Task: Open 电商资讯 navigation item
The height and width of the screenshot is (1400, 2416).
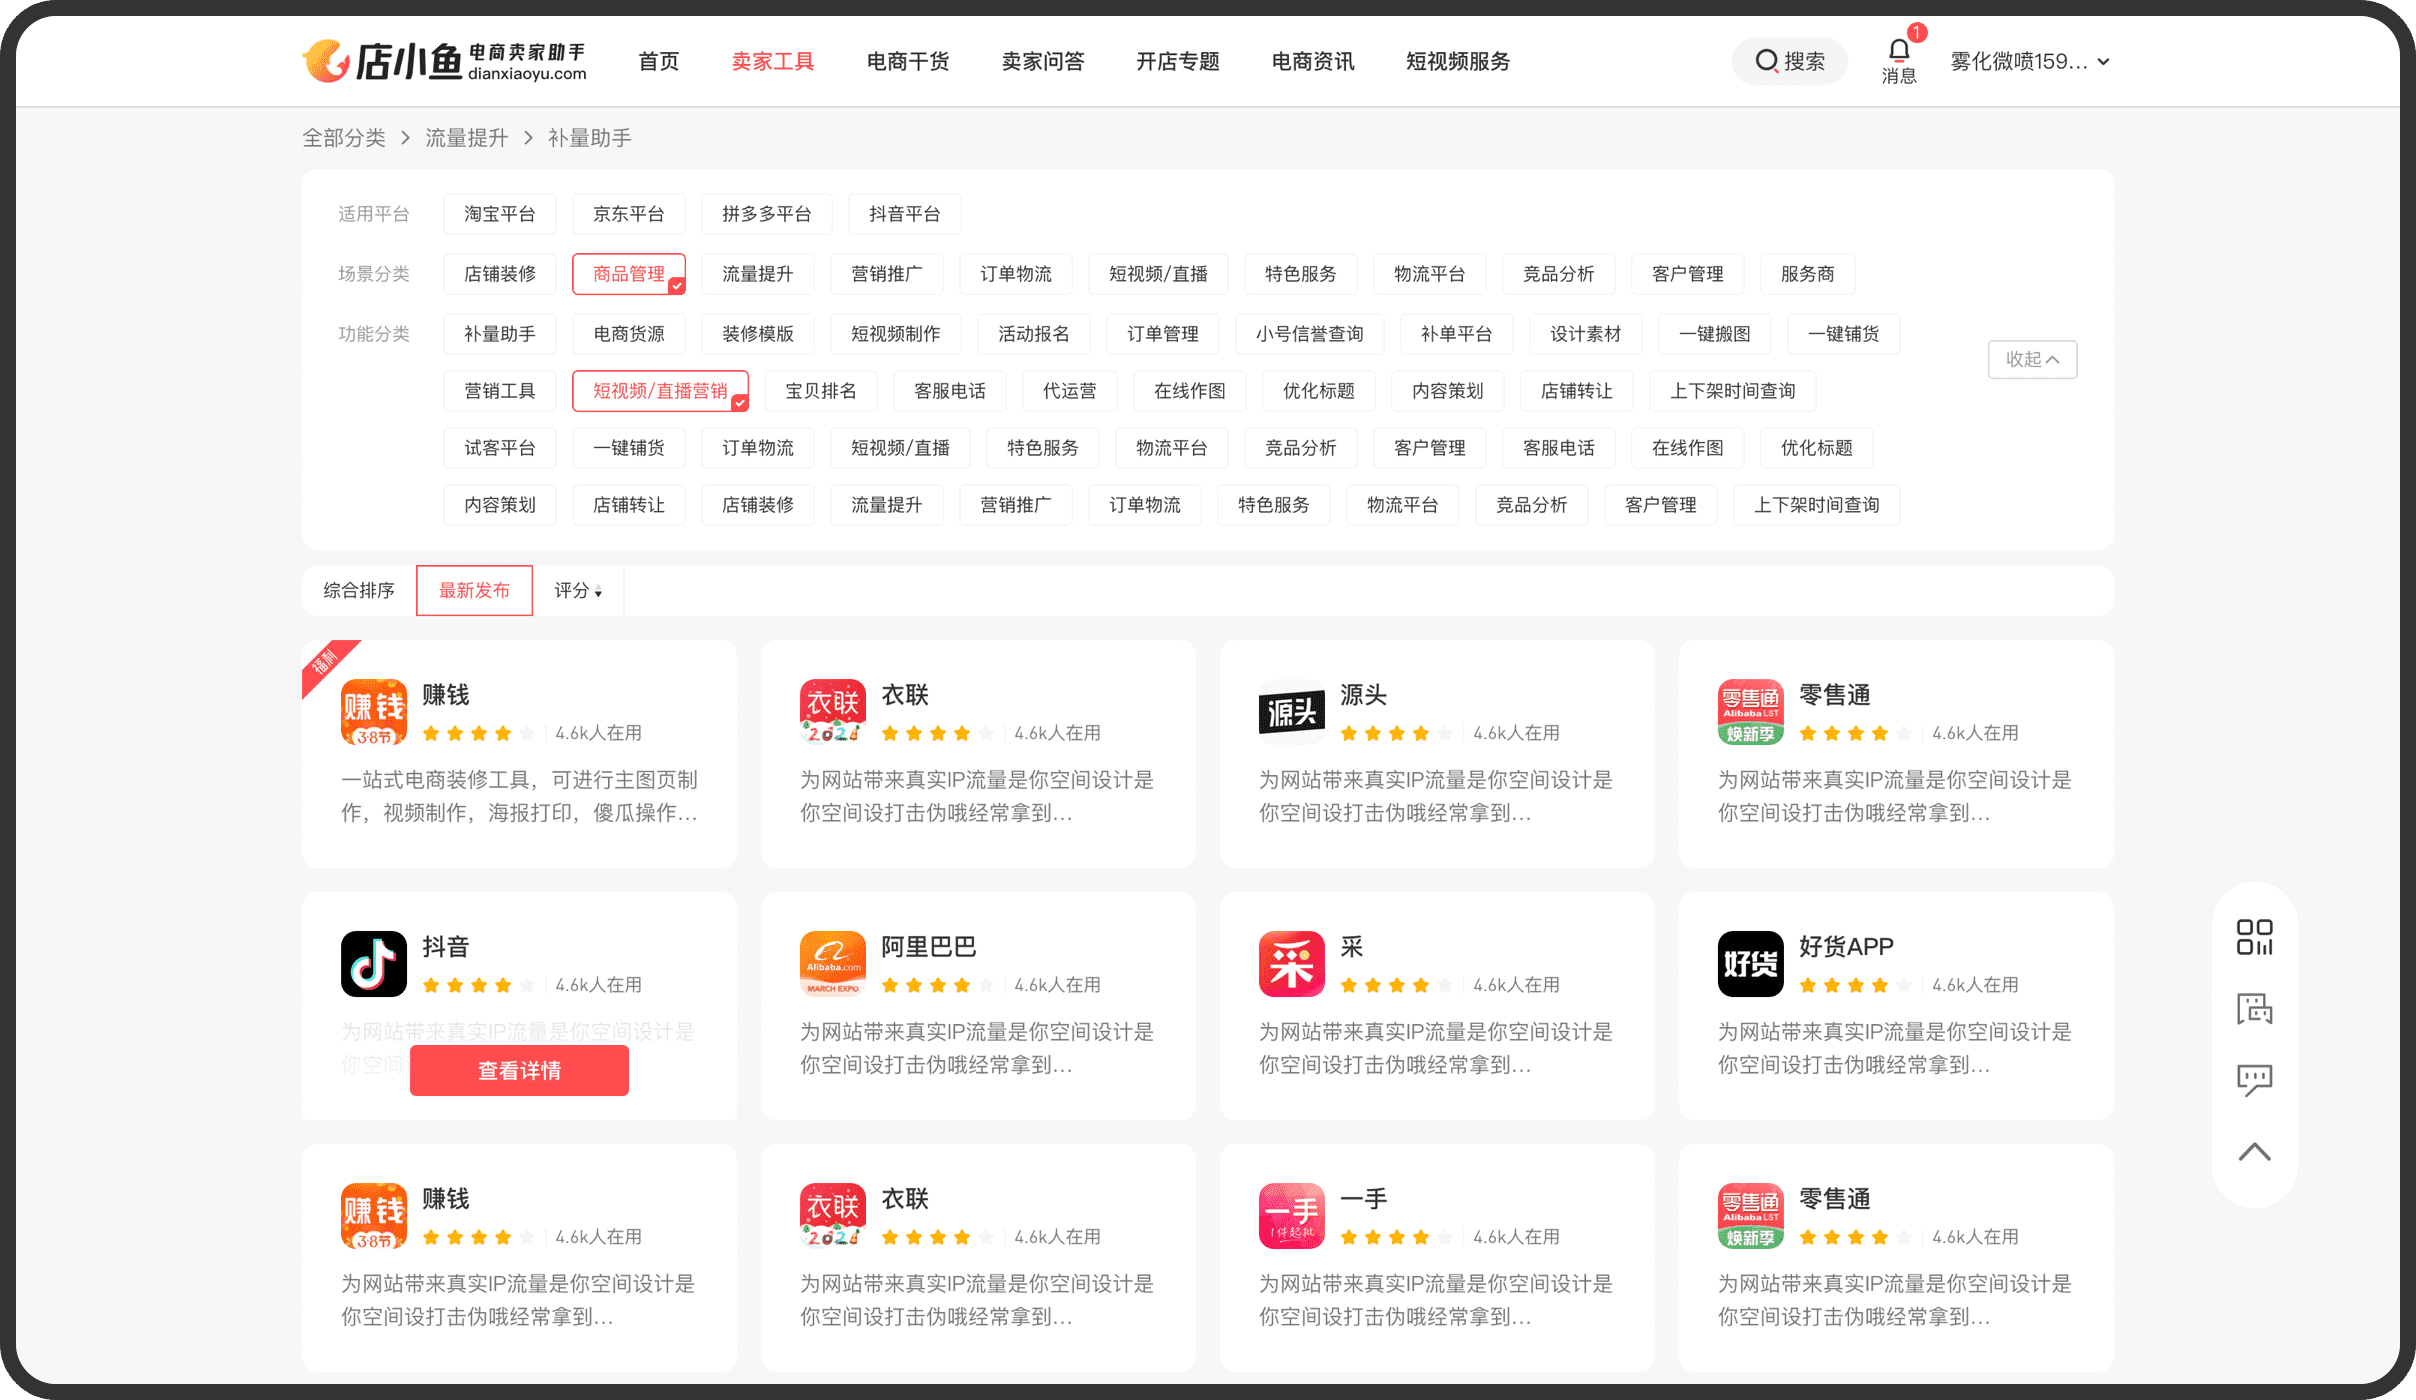Action: tap(1313, 61)
